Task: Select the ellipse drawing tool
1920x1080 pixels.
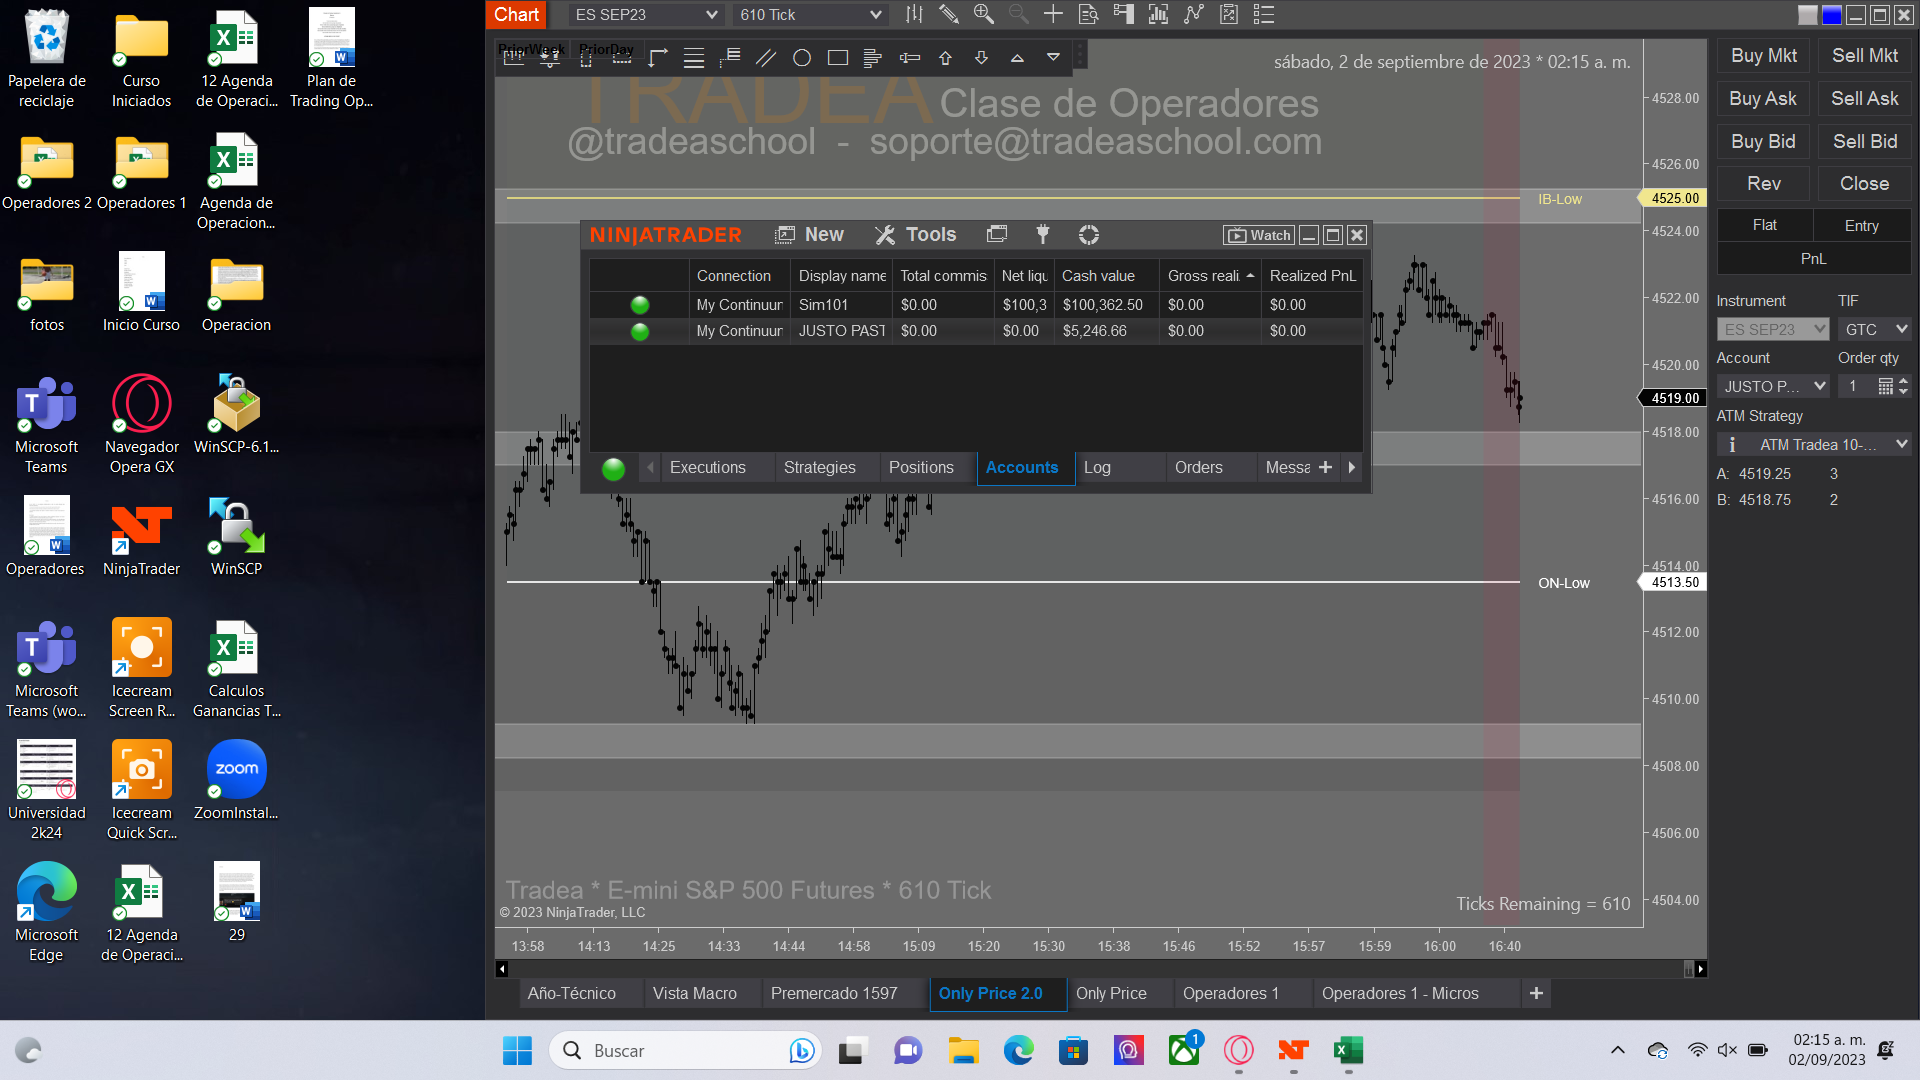Action: (x=802, y=58)
